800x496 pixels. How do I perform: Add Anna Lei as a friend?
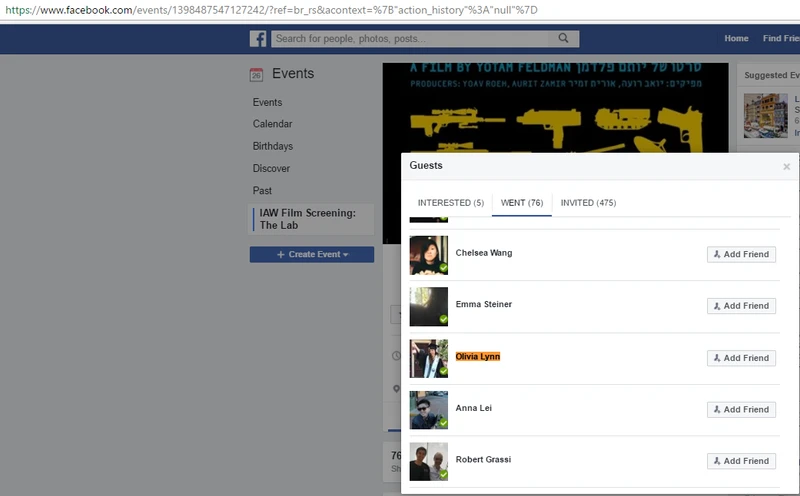click(741, 409)
